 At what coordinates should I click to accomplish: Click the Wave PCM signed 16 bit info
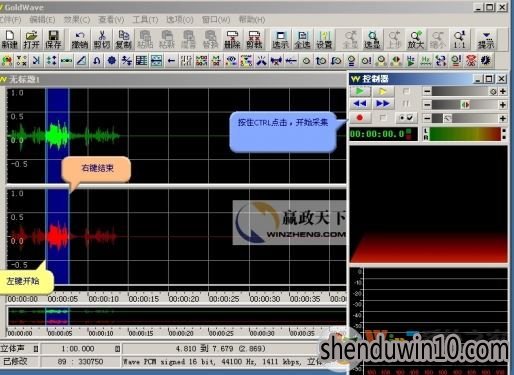[222, 361]
